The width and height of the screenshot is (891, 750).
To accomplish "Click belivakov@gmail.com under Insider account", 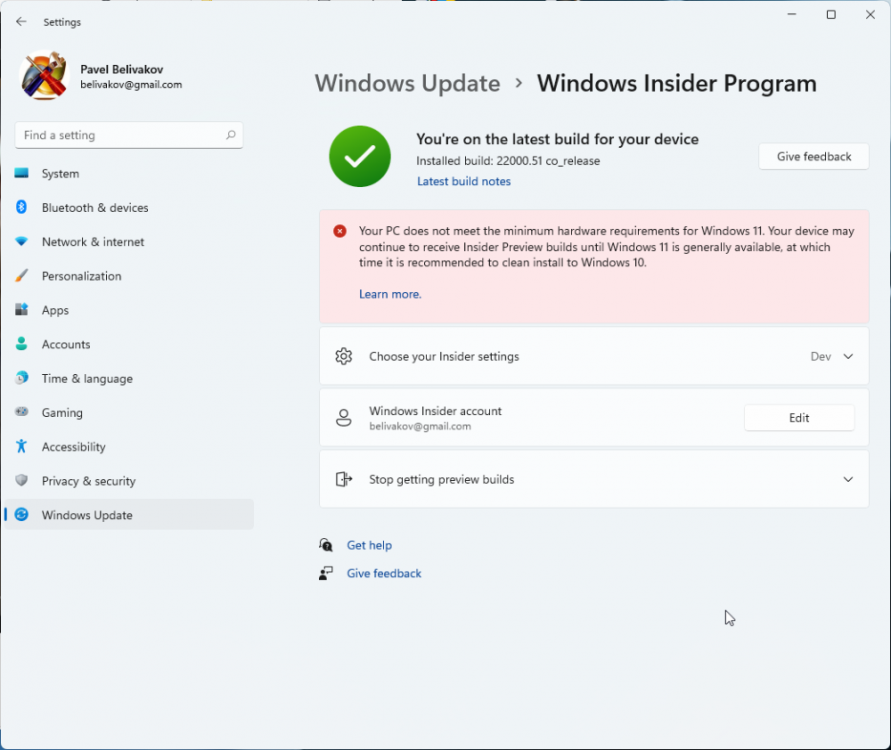I will (x=420, y=426).
